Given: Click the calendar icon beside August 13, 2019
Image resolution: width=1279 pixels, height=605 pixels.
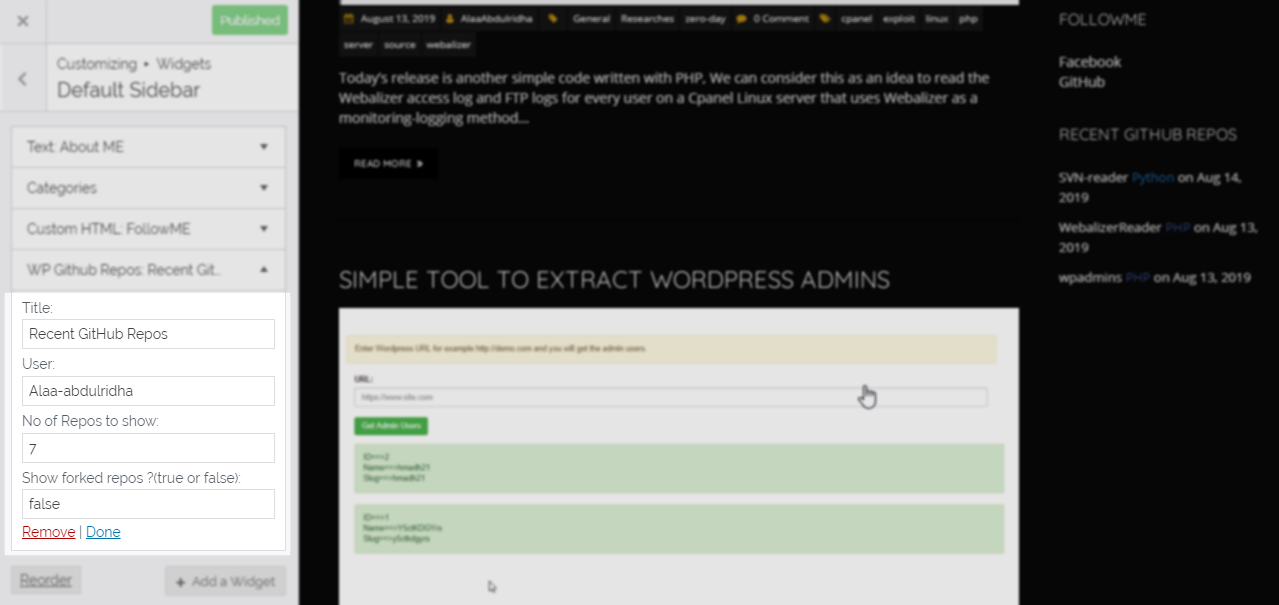Looking at the screenshot, I should 348,19.
